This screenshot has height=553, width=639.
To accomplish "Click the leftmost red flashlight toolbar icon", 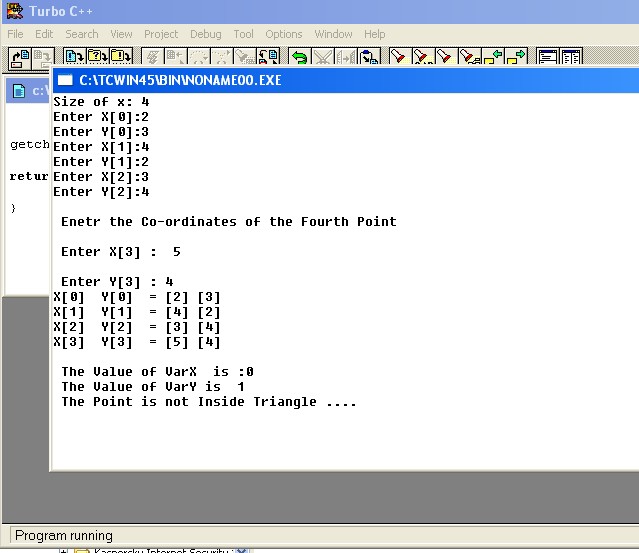I will (397, 58).
